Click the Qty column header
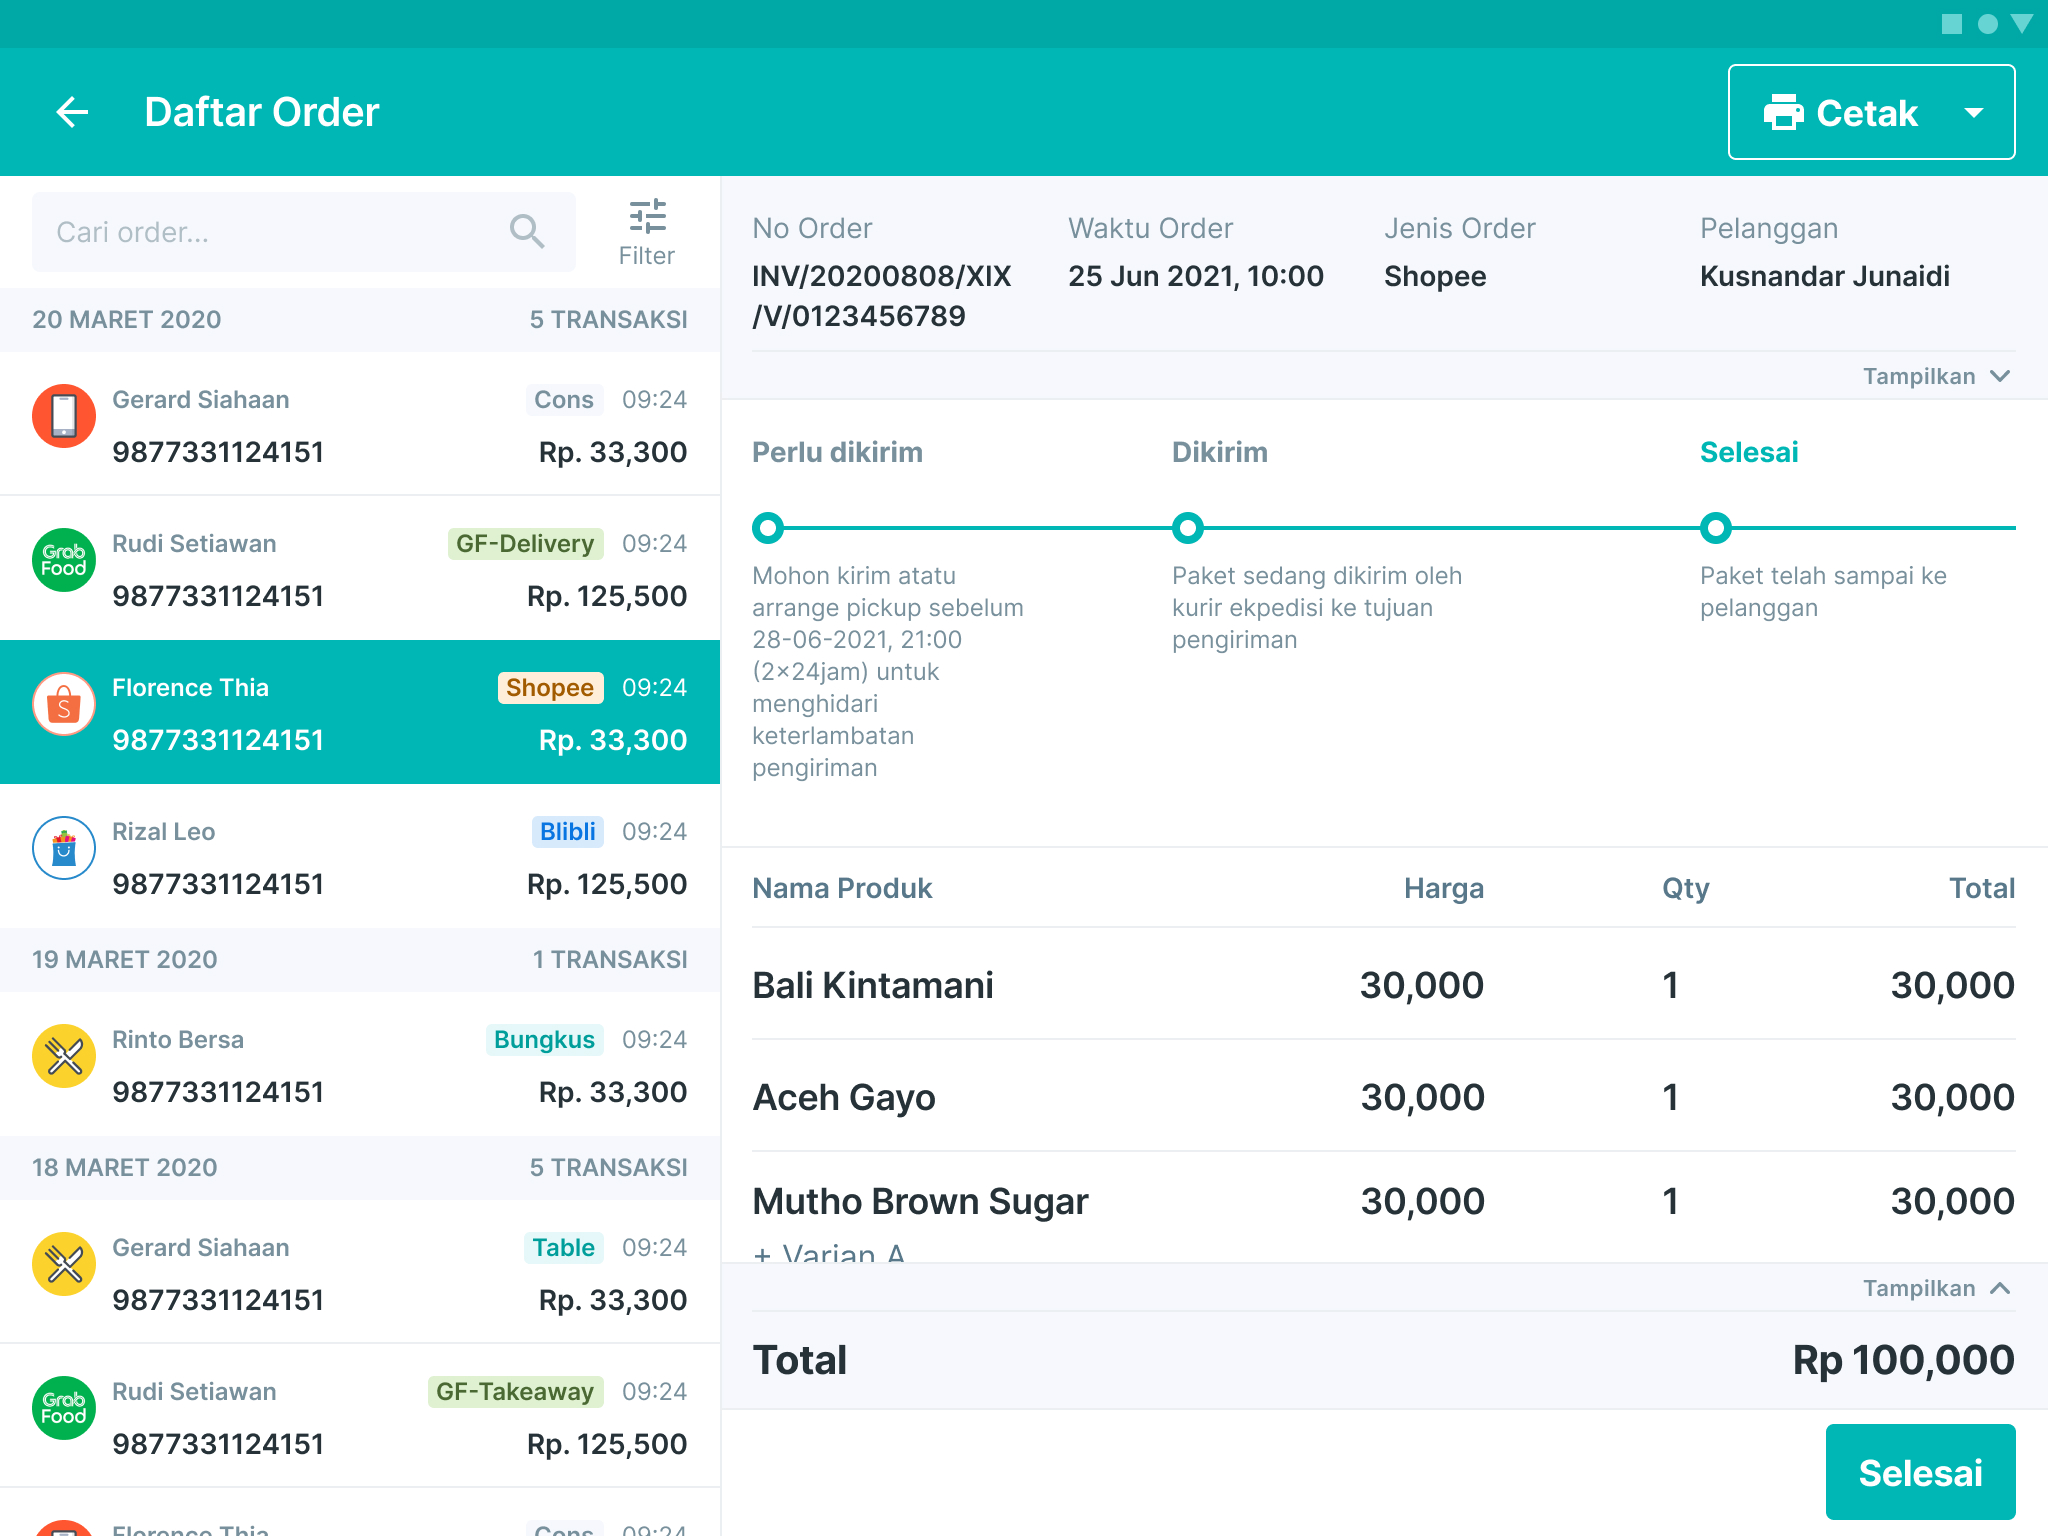 (x=1686, y=888)
